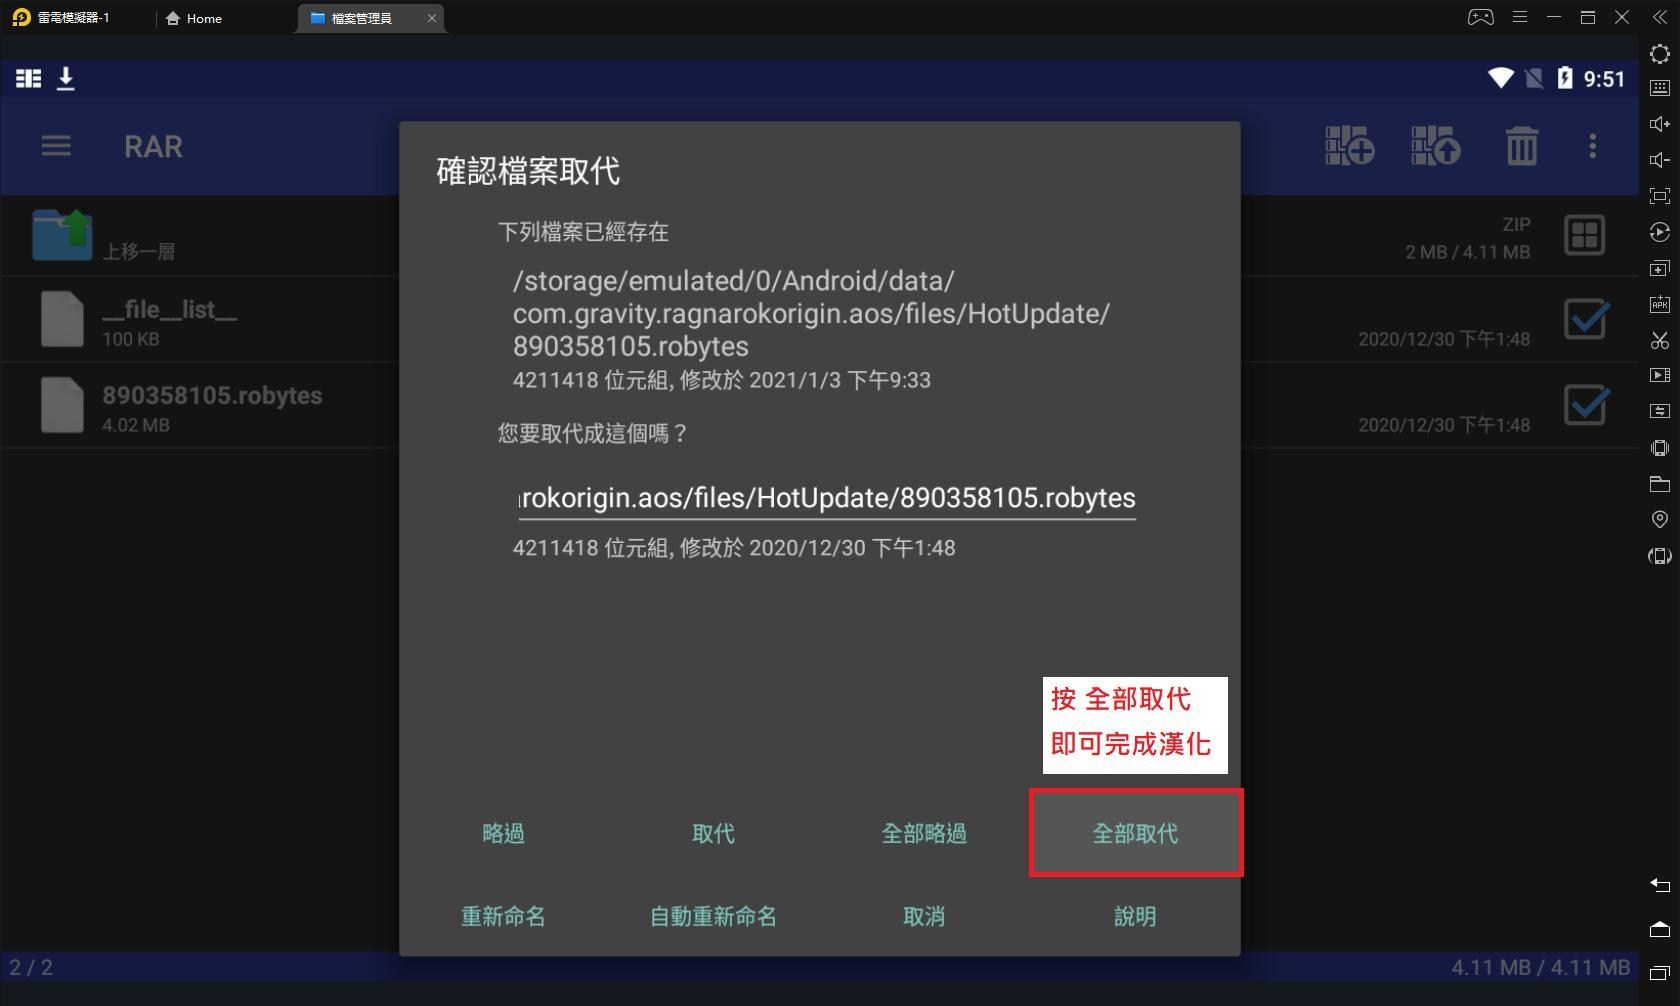Select 重新命名 in the dialog
1680x1006 pixels.
tap(503, 916)
